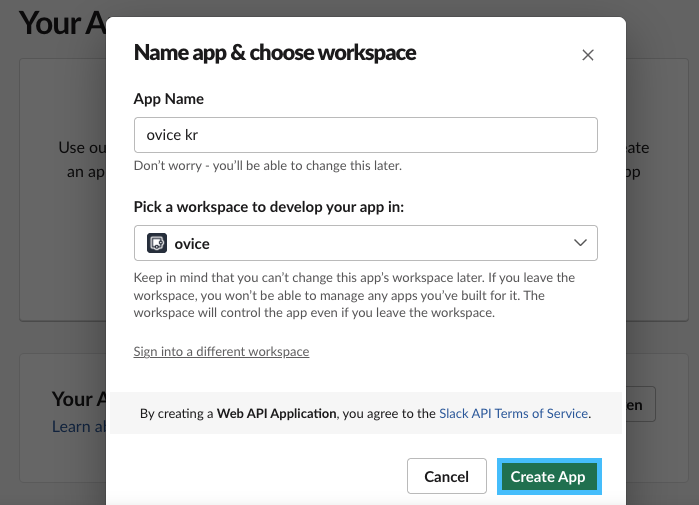Click the Create App button
This screenshot has width=699, height=505.
[x=549, y=476]
